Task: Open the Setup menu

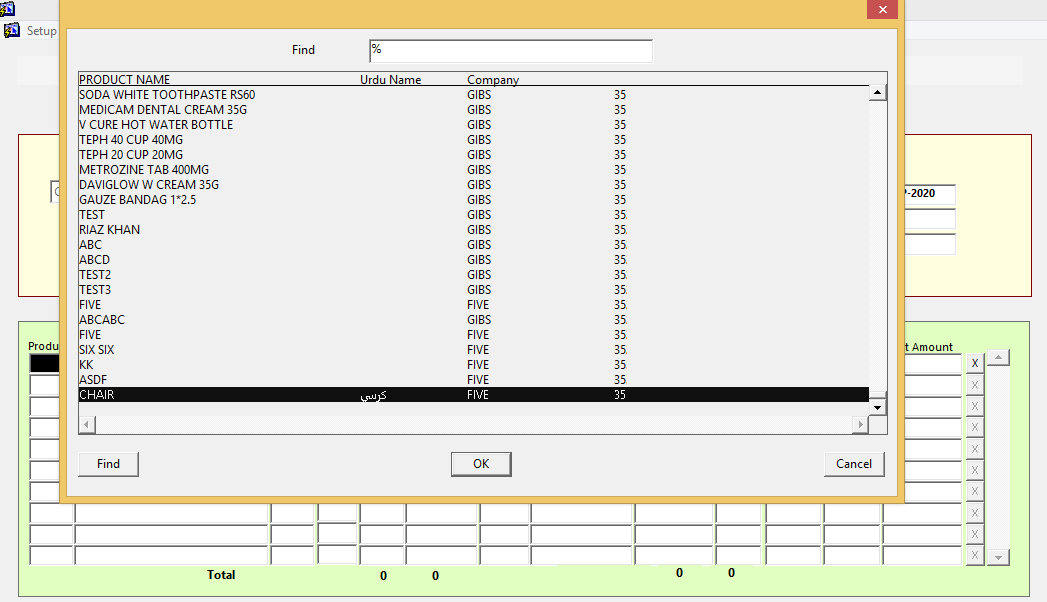Action: pyautogui.click(x=41, y=31)
